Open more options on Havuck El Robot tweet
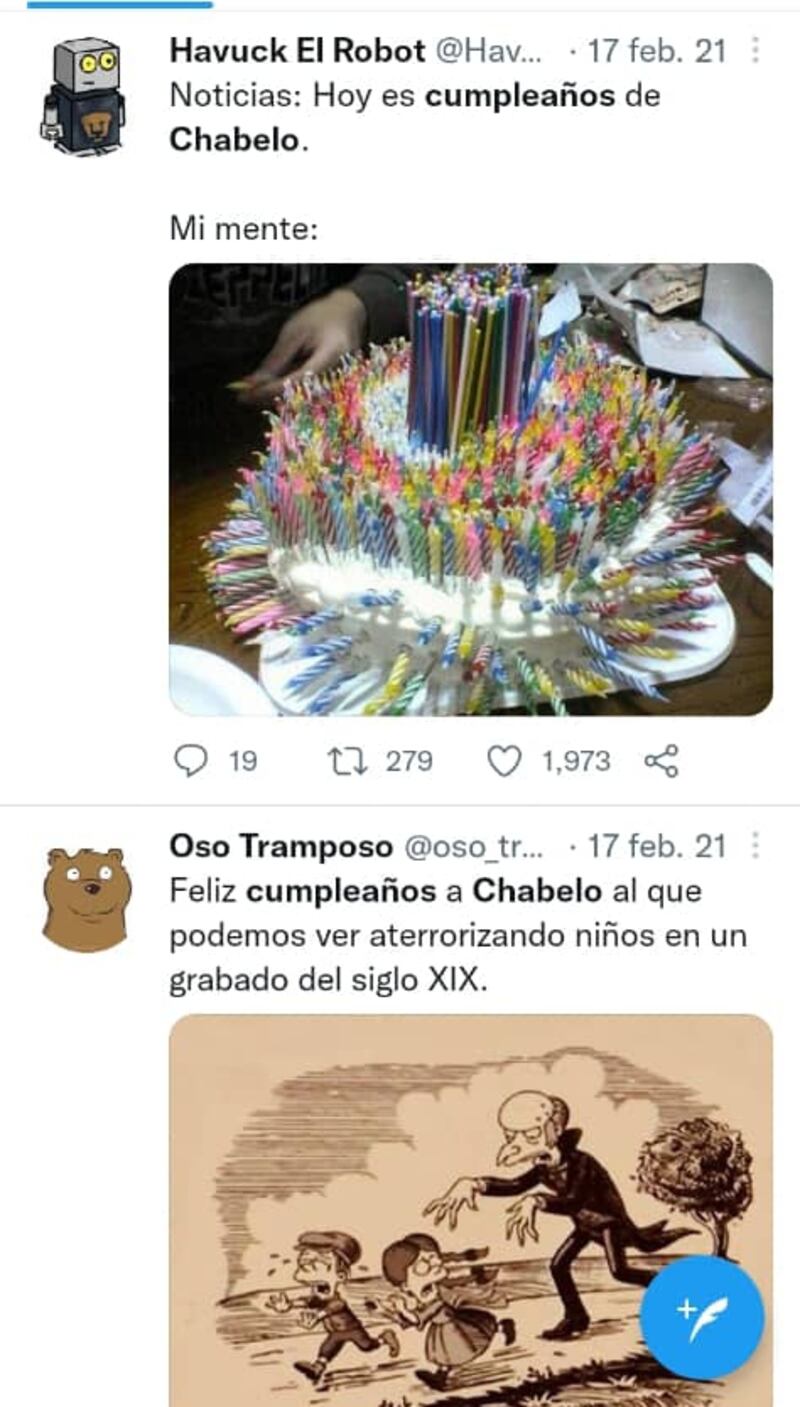 coord(755,49)
